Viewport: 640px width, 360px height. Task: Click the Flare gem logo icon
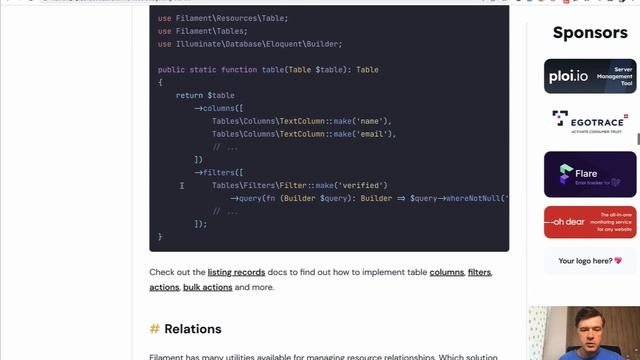point(566,174)
